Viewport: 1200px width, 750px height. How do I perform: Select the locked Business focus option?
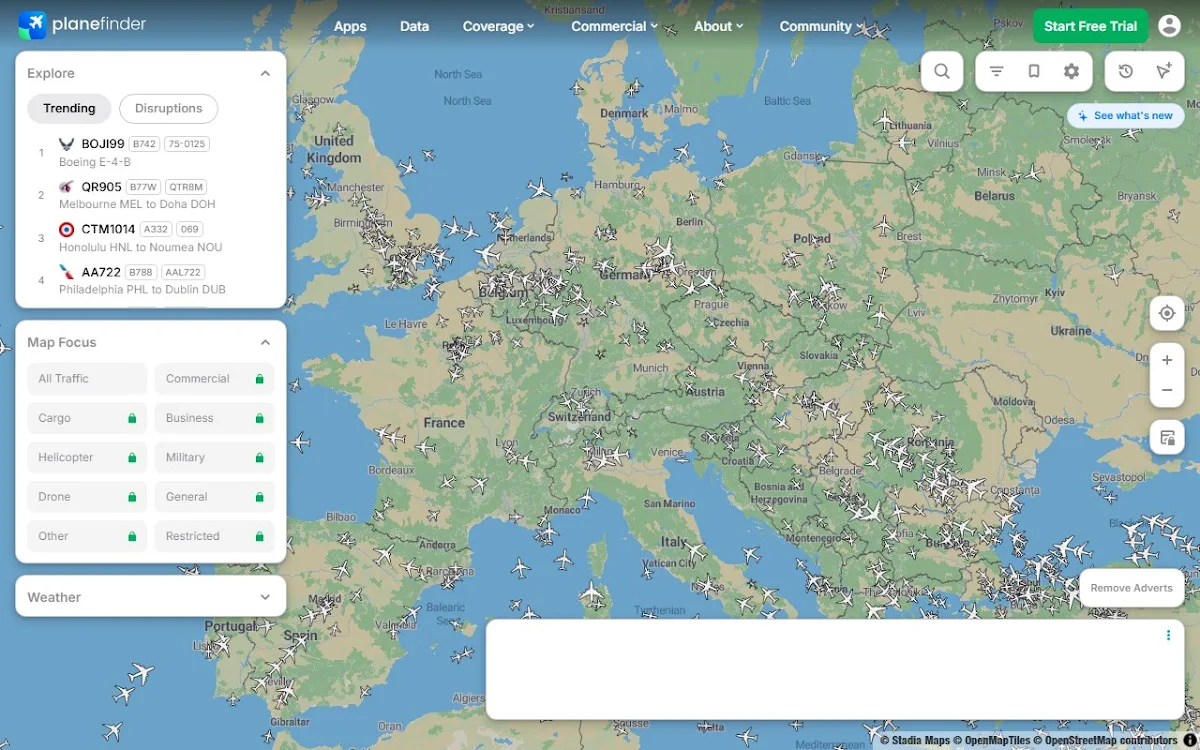[214, 418]
